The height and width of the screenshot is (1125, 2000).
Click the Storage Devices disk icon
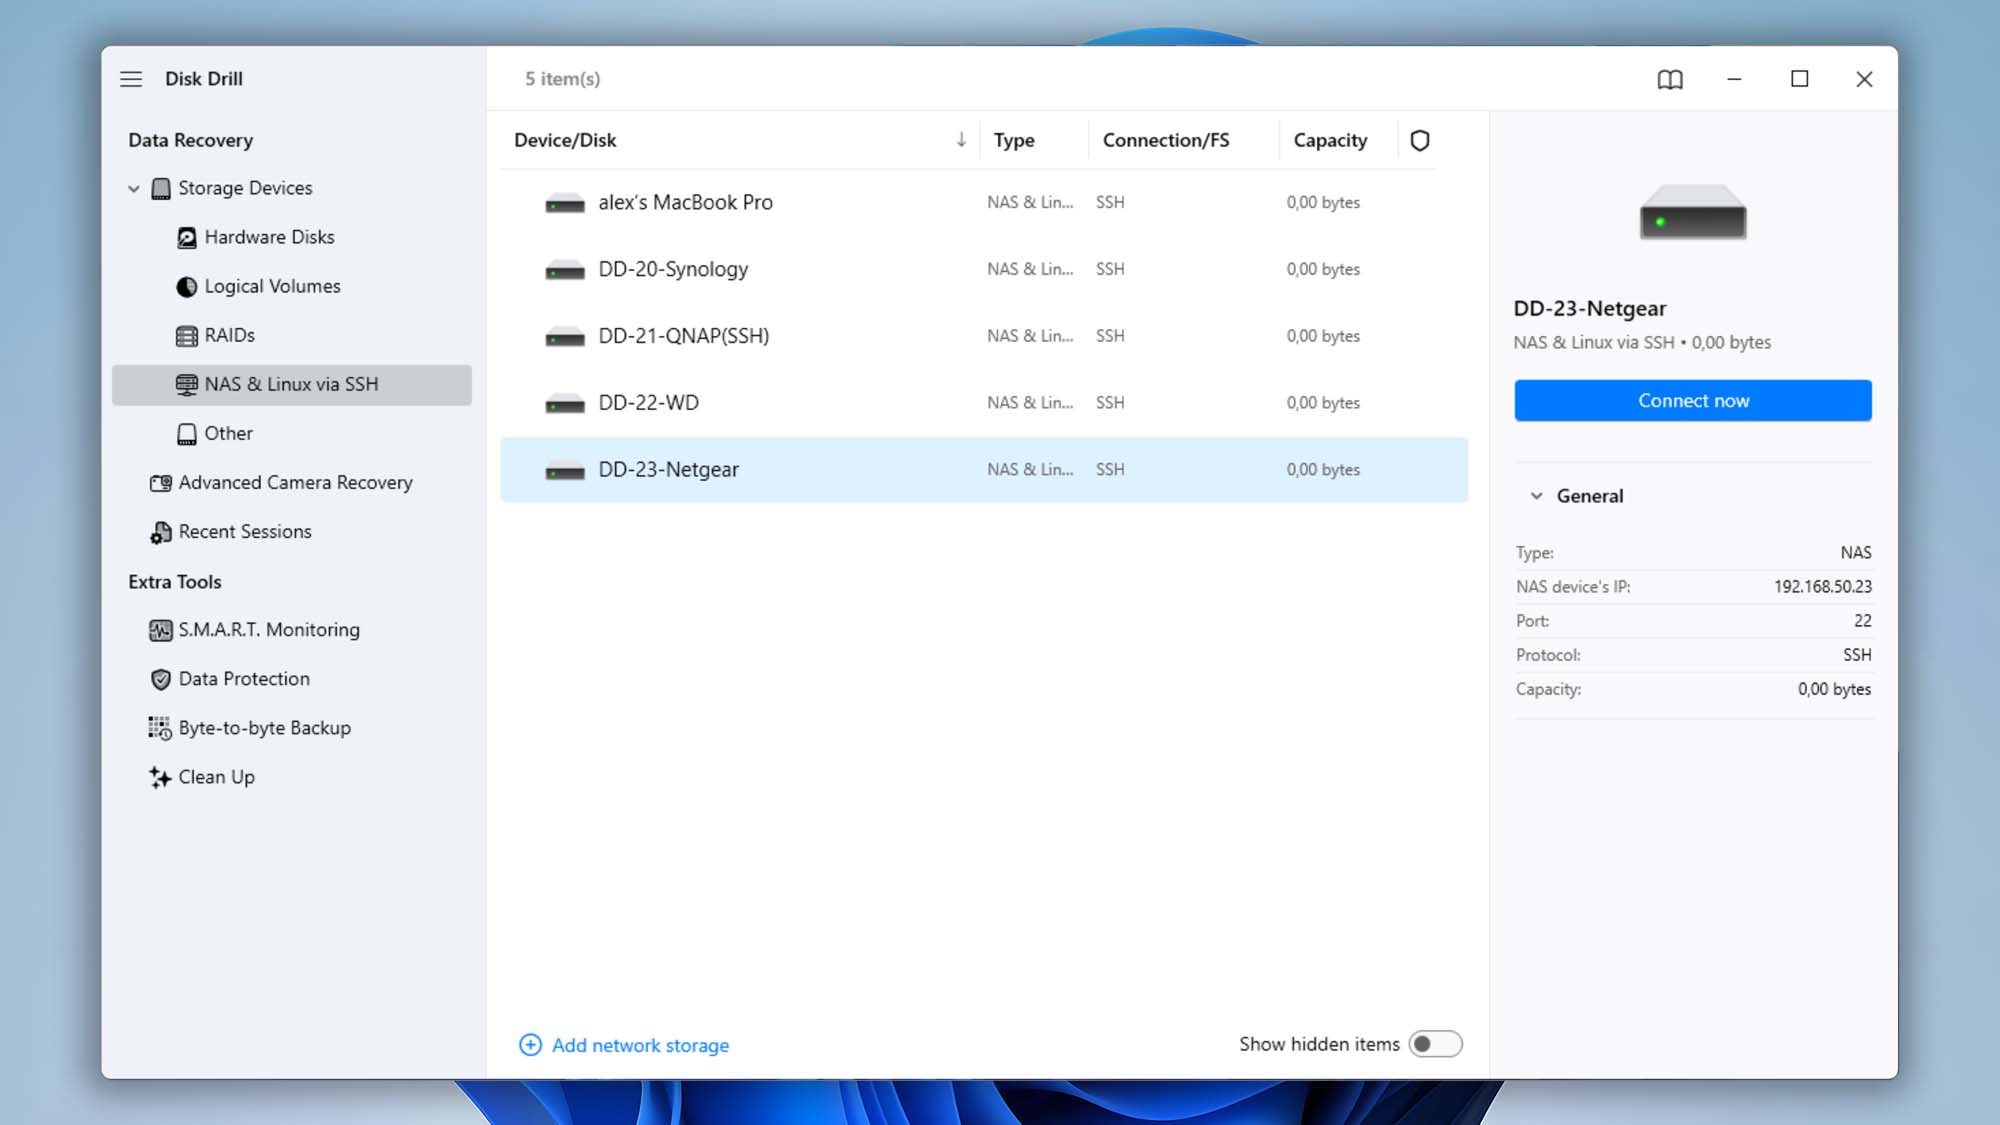coord(160,189)
